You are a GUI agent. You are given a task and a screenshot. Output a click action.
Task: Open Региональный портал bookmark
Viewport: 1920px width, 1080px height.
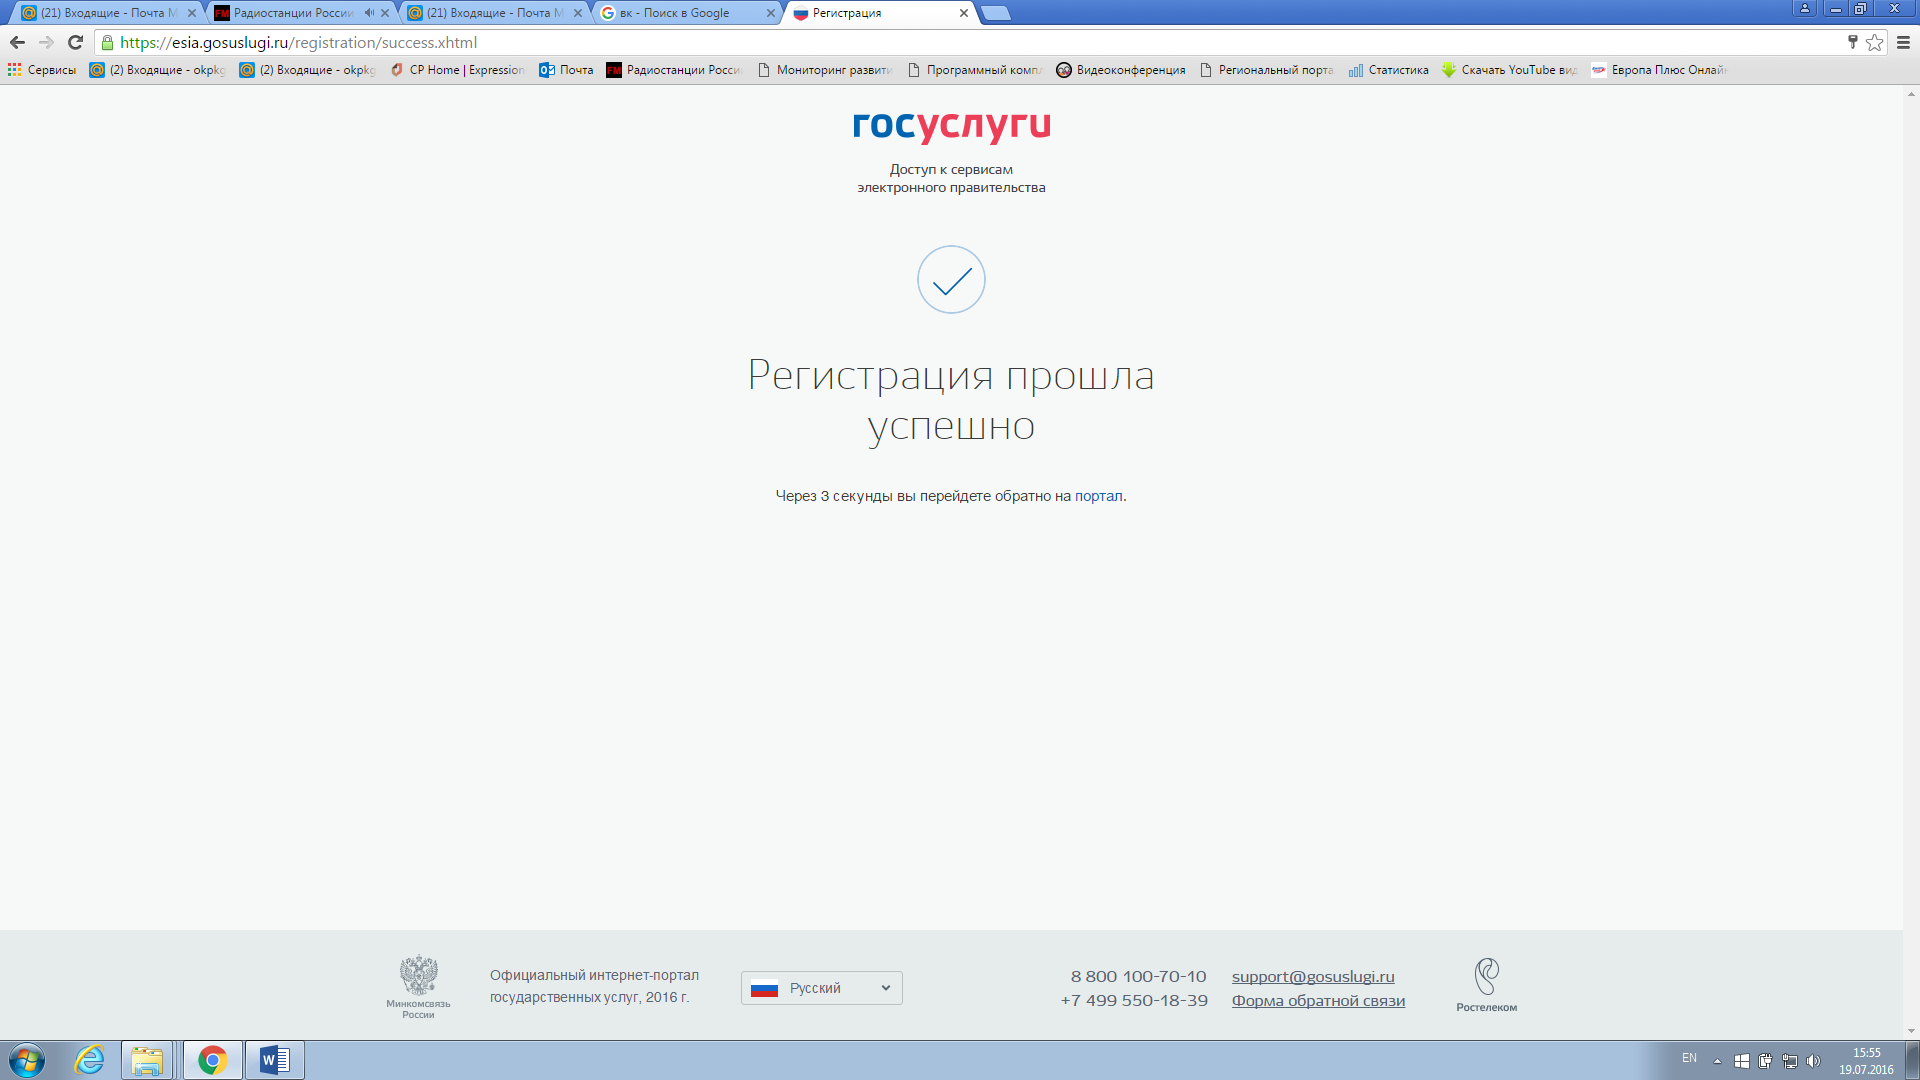pos(1267,70)
